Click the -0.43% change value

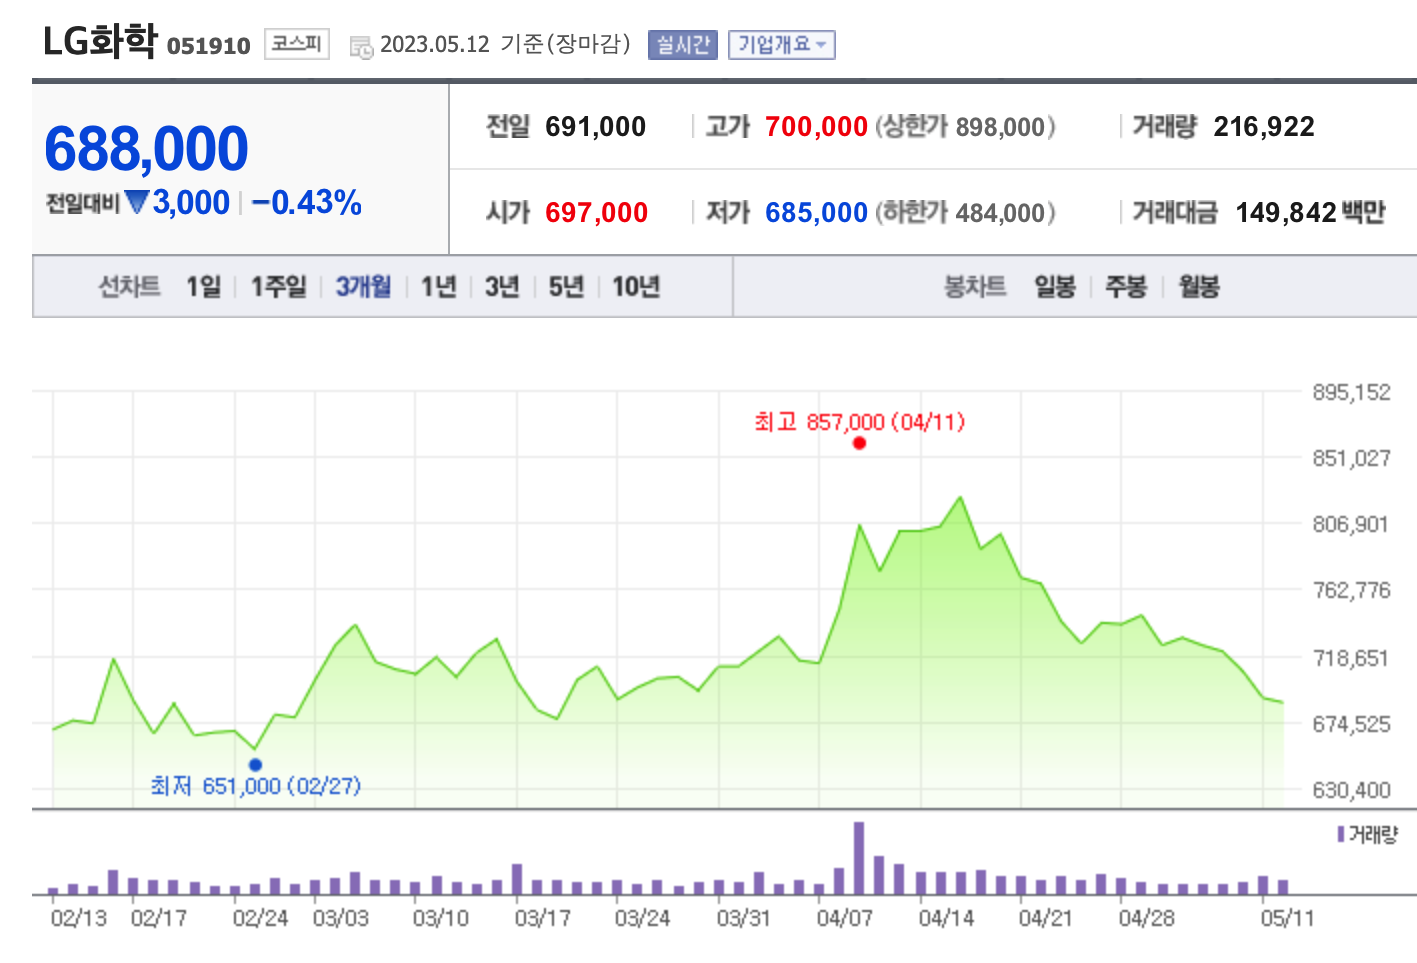(306, 203)
